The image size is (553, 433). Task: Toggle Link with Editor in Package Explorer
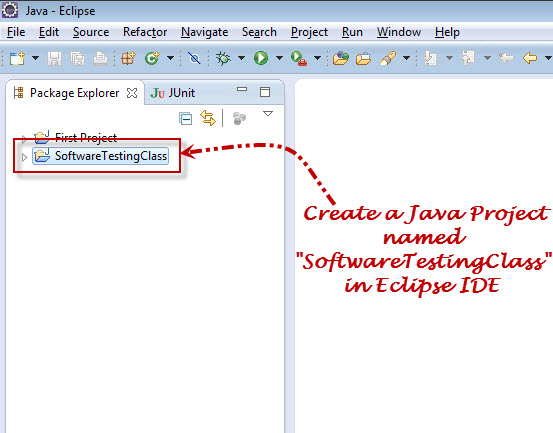(208, 118)
